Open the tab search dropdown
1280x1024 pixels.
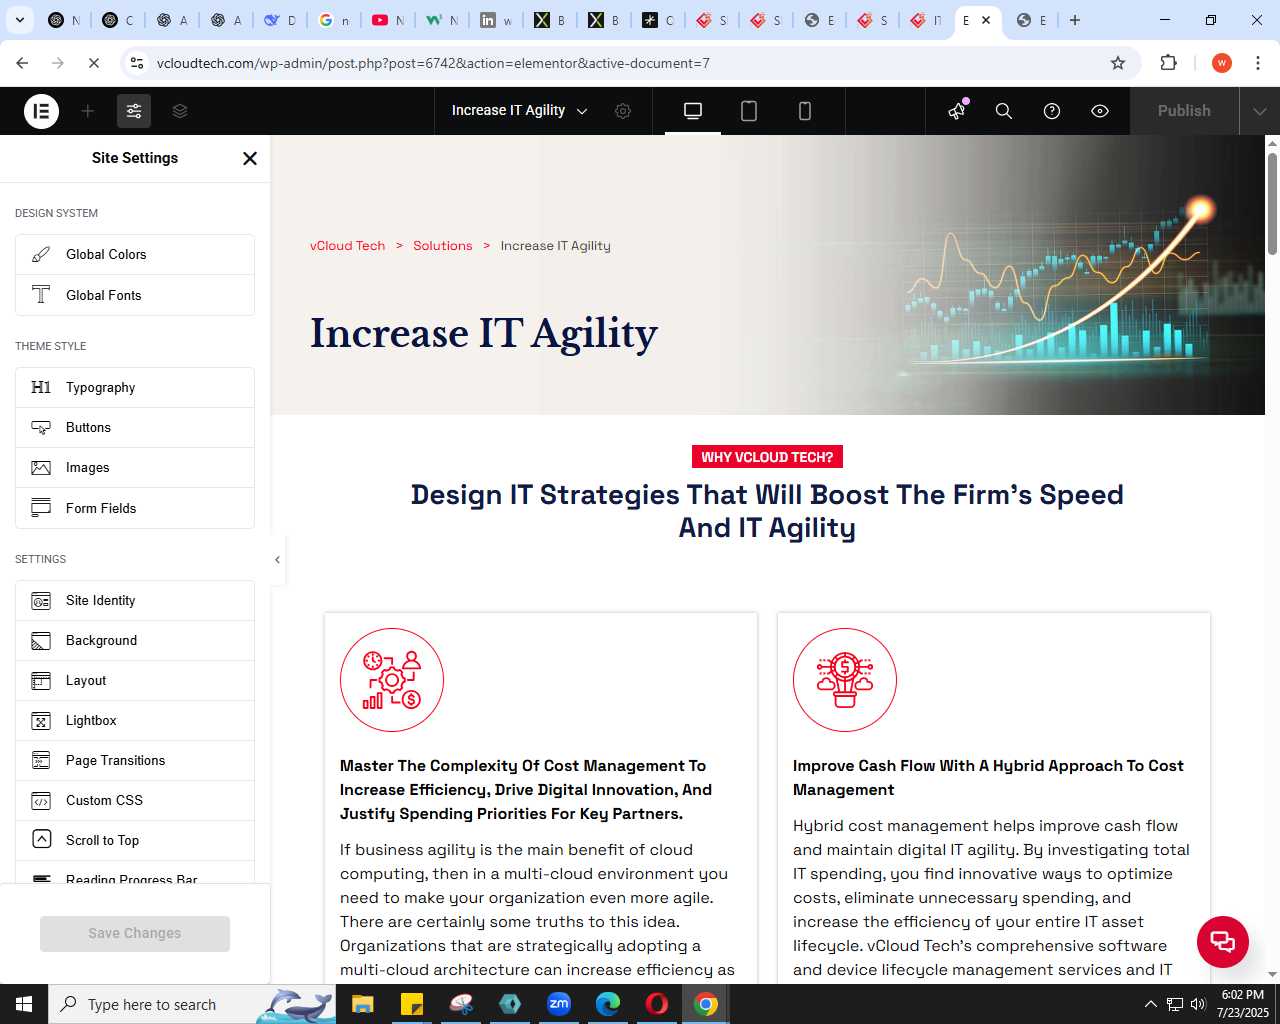click(x=19, y=20)
